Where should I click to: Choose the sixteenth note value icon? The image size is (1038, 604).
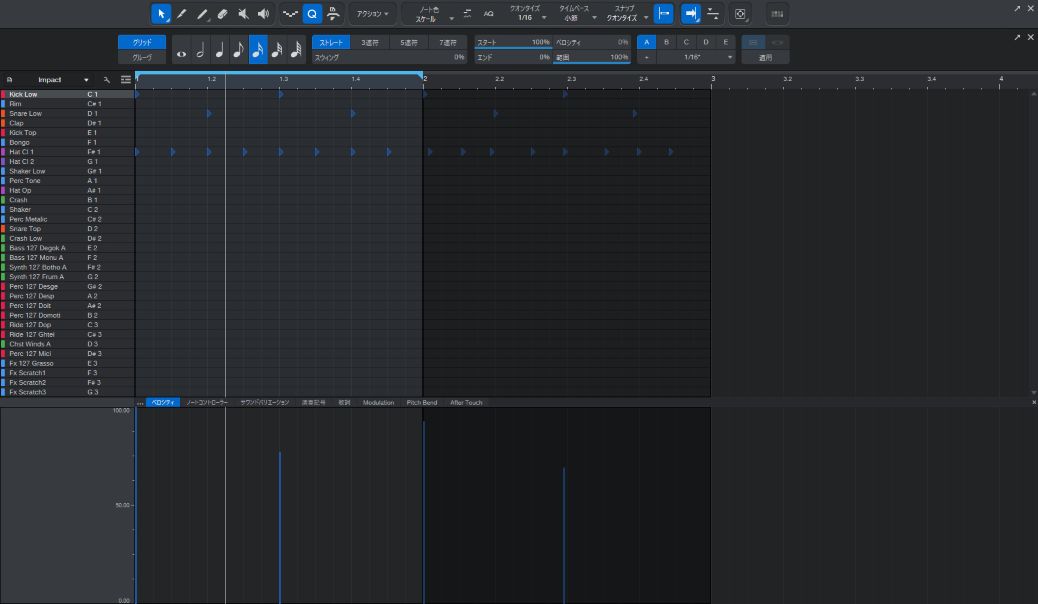[257, 50]
